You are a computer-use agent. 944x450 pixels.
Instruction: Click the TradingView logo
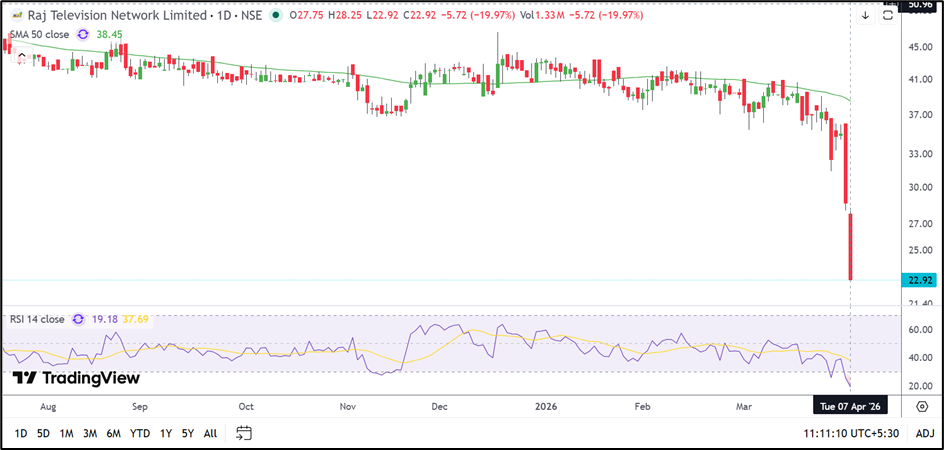coord(76,378)
